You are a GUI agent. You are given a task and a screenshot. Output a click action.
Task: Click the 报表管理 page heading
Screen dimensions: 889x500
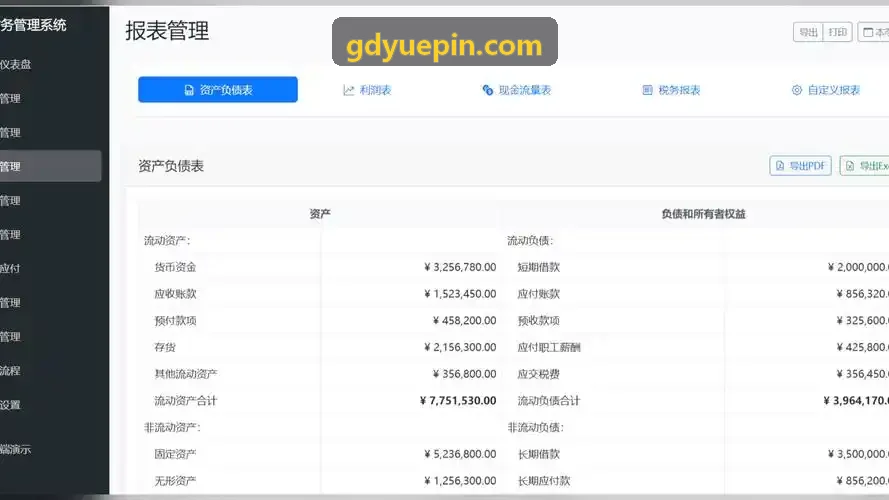pos(167,31)
